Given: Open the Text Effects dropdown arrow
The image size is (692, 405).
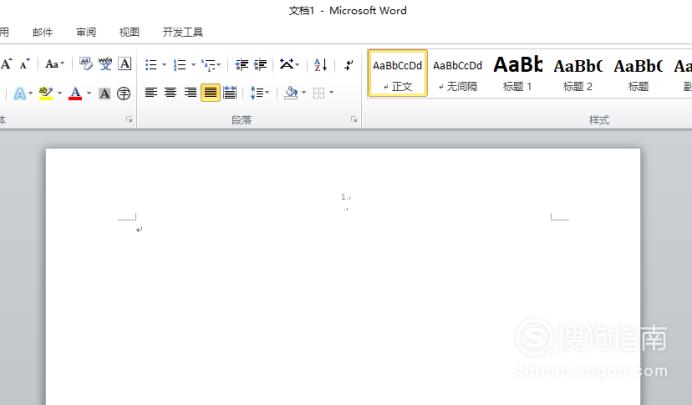Looking at the screenshot, I should (x=30, y=93).
